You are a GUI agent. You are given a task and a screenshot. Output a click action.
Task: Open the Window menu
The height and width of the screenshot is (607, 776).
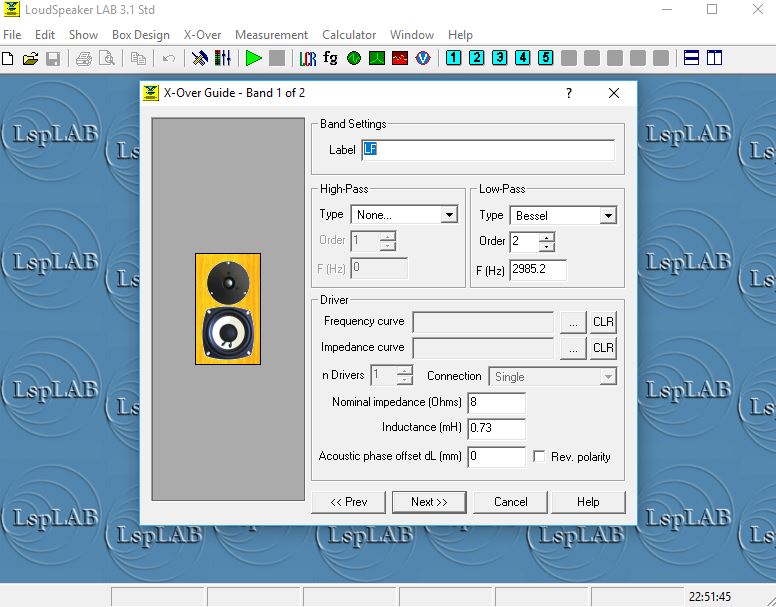412,35
